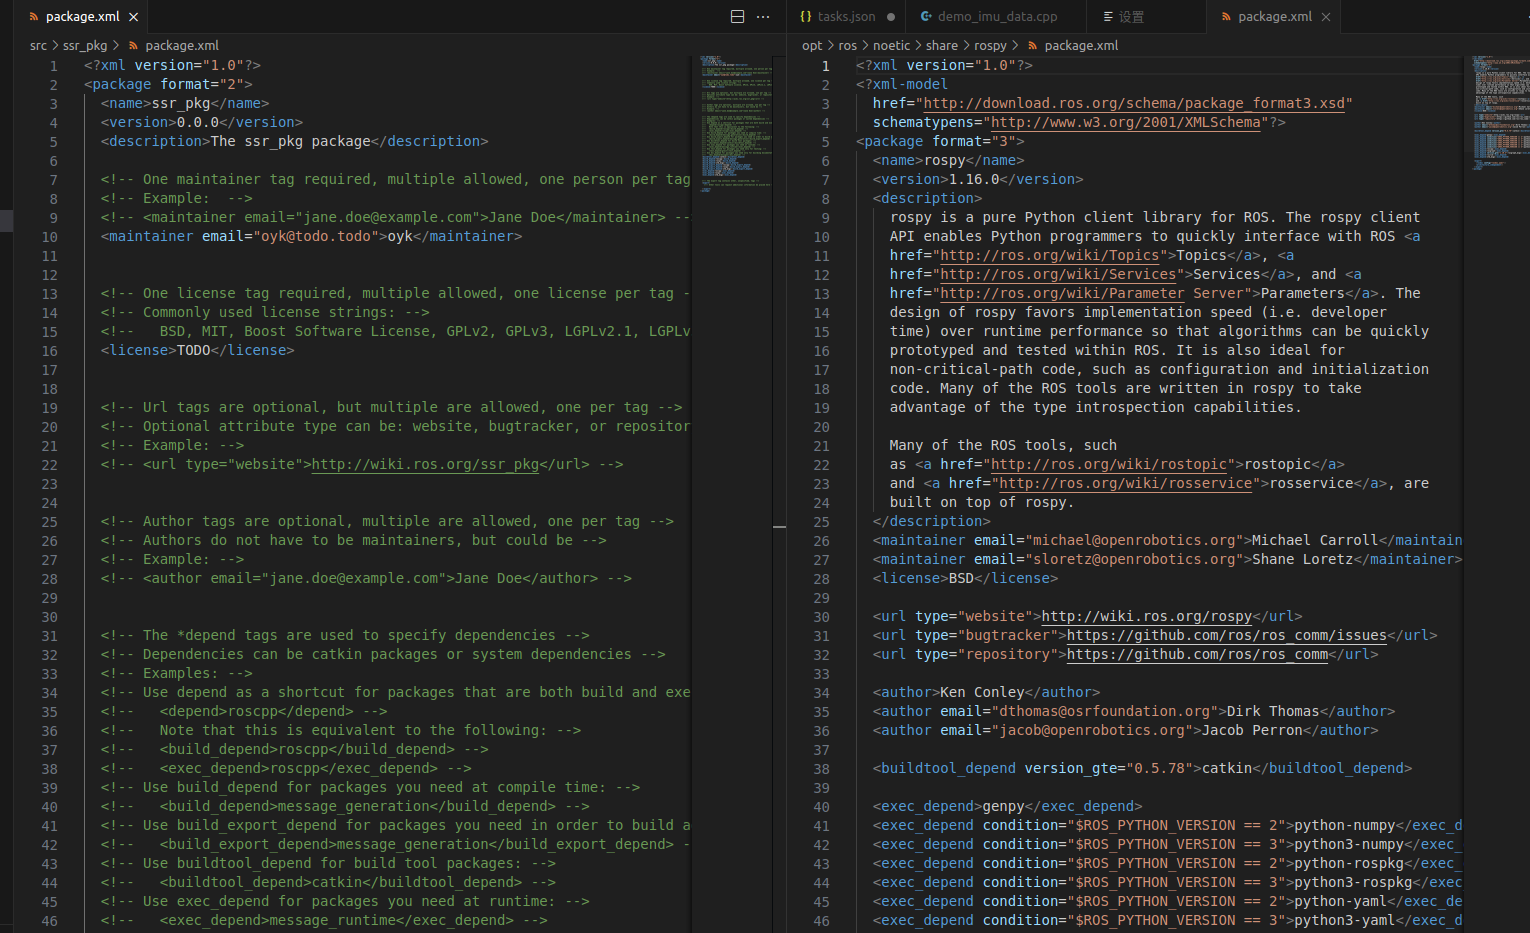The image size is (1530, 933).
Task: Click the XML feed icon on right package.xml tab
Action: [1226, 17]
